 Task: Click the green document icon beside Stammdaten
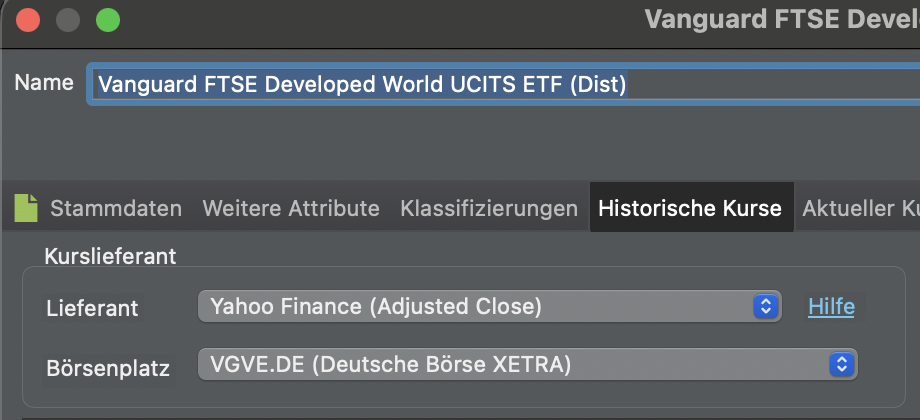26,208
